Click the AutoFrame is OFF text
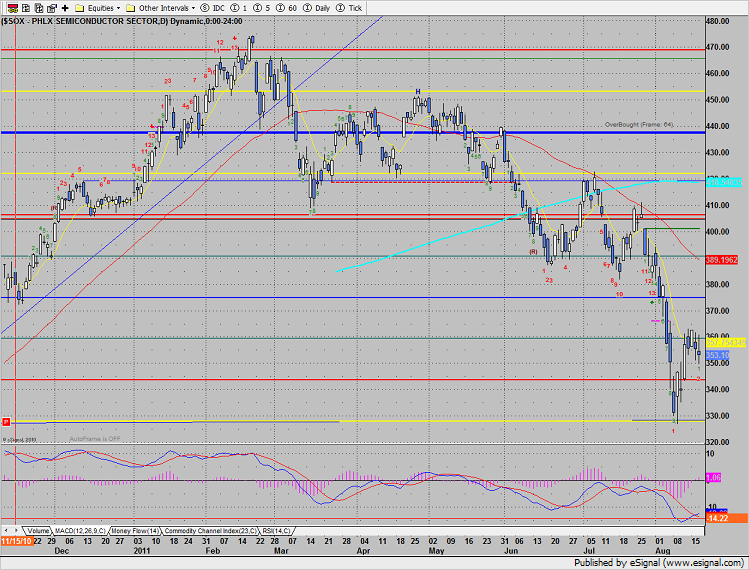The image size is (749, 570). (x=95, y=439)
